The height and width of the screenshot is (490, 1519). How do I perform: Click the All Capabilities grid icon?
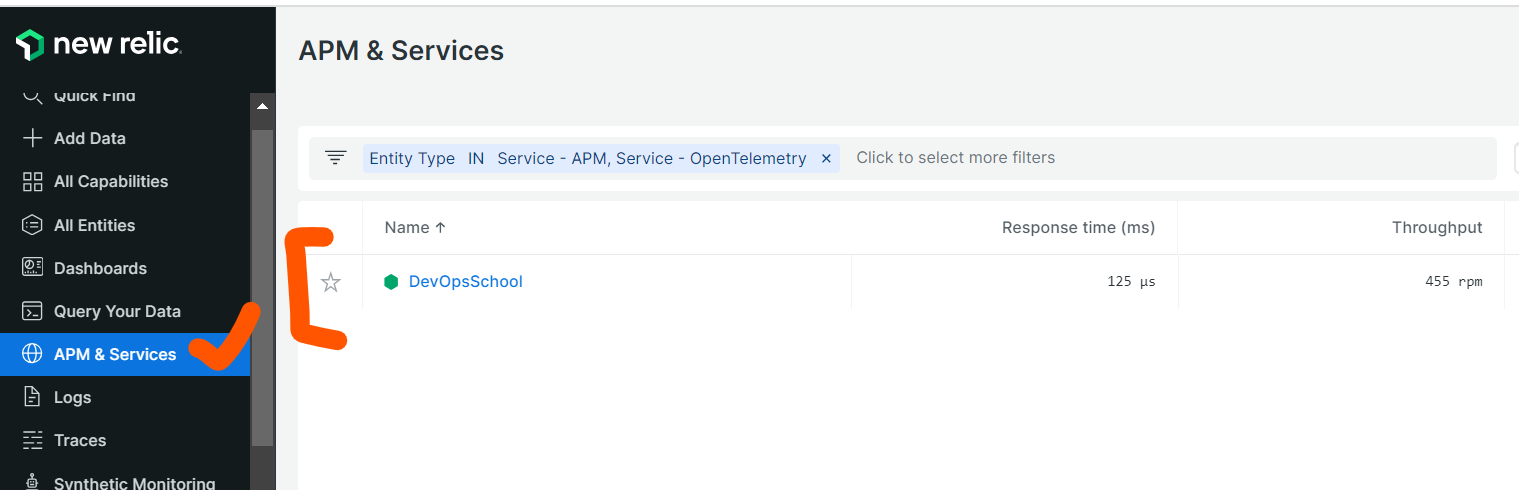pos(33,181)
